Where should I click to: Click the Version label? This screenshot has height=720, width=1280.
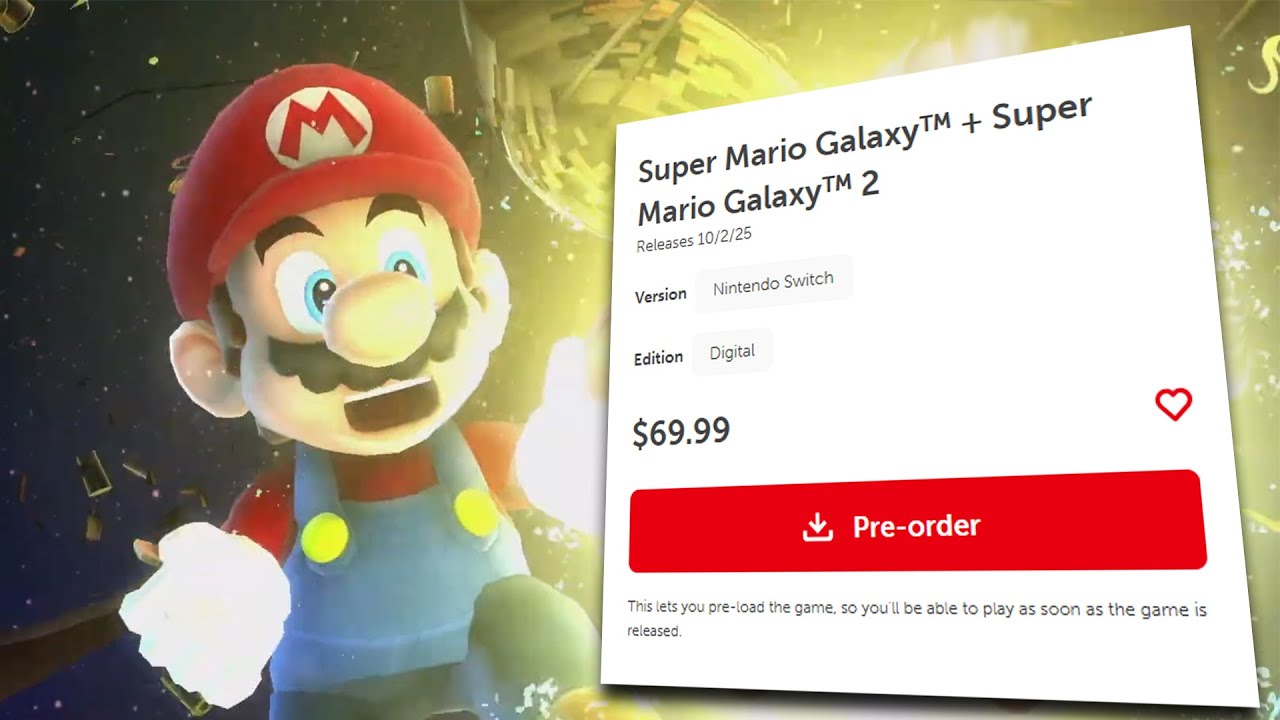[660, 295]
